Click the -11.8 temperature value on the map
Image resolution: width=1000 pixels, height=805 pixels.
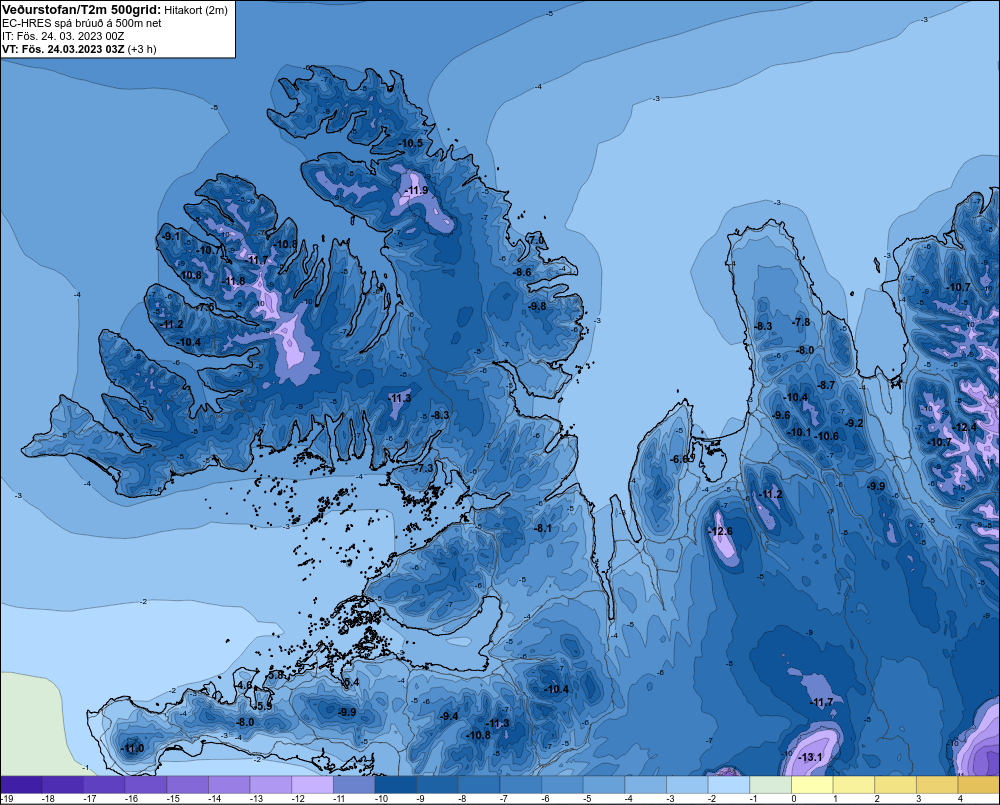[x=233, y=281]
